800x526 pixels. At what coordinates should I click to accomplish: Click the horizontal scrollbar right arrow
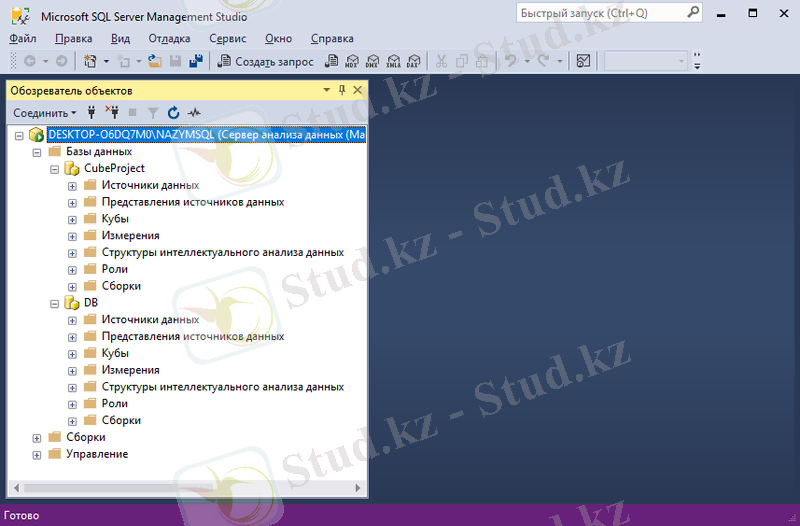(x=358, y=488)
